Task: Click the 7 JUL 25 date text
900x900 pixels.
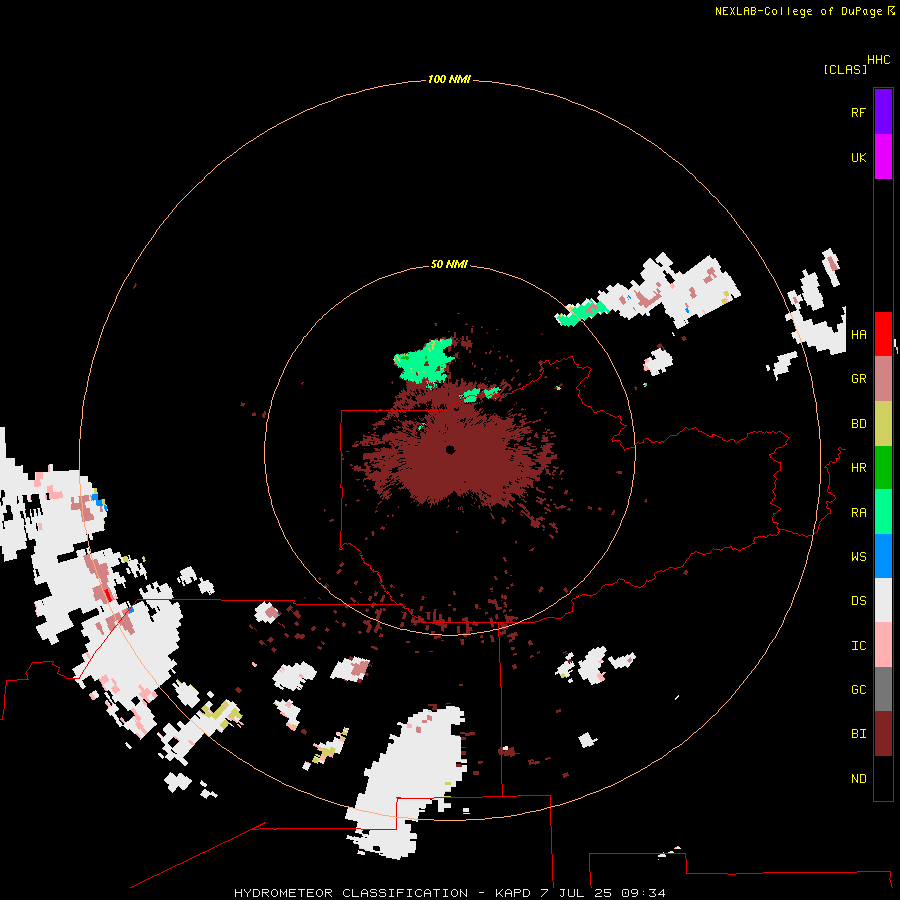Action: [576, 893]
